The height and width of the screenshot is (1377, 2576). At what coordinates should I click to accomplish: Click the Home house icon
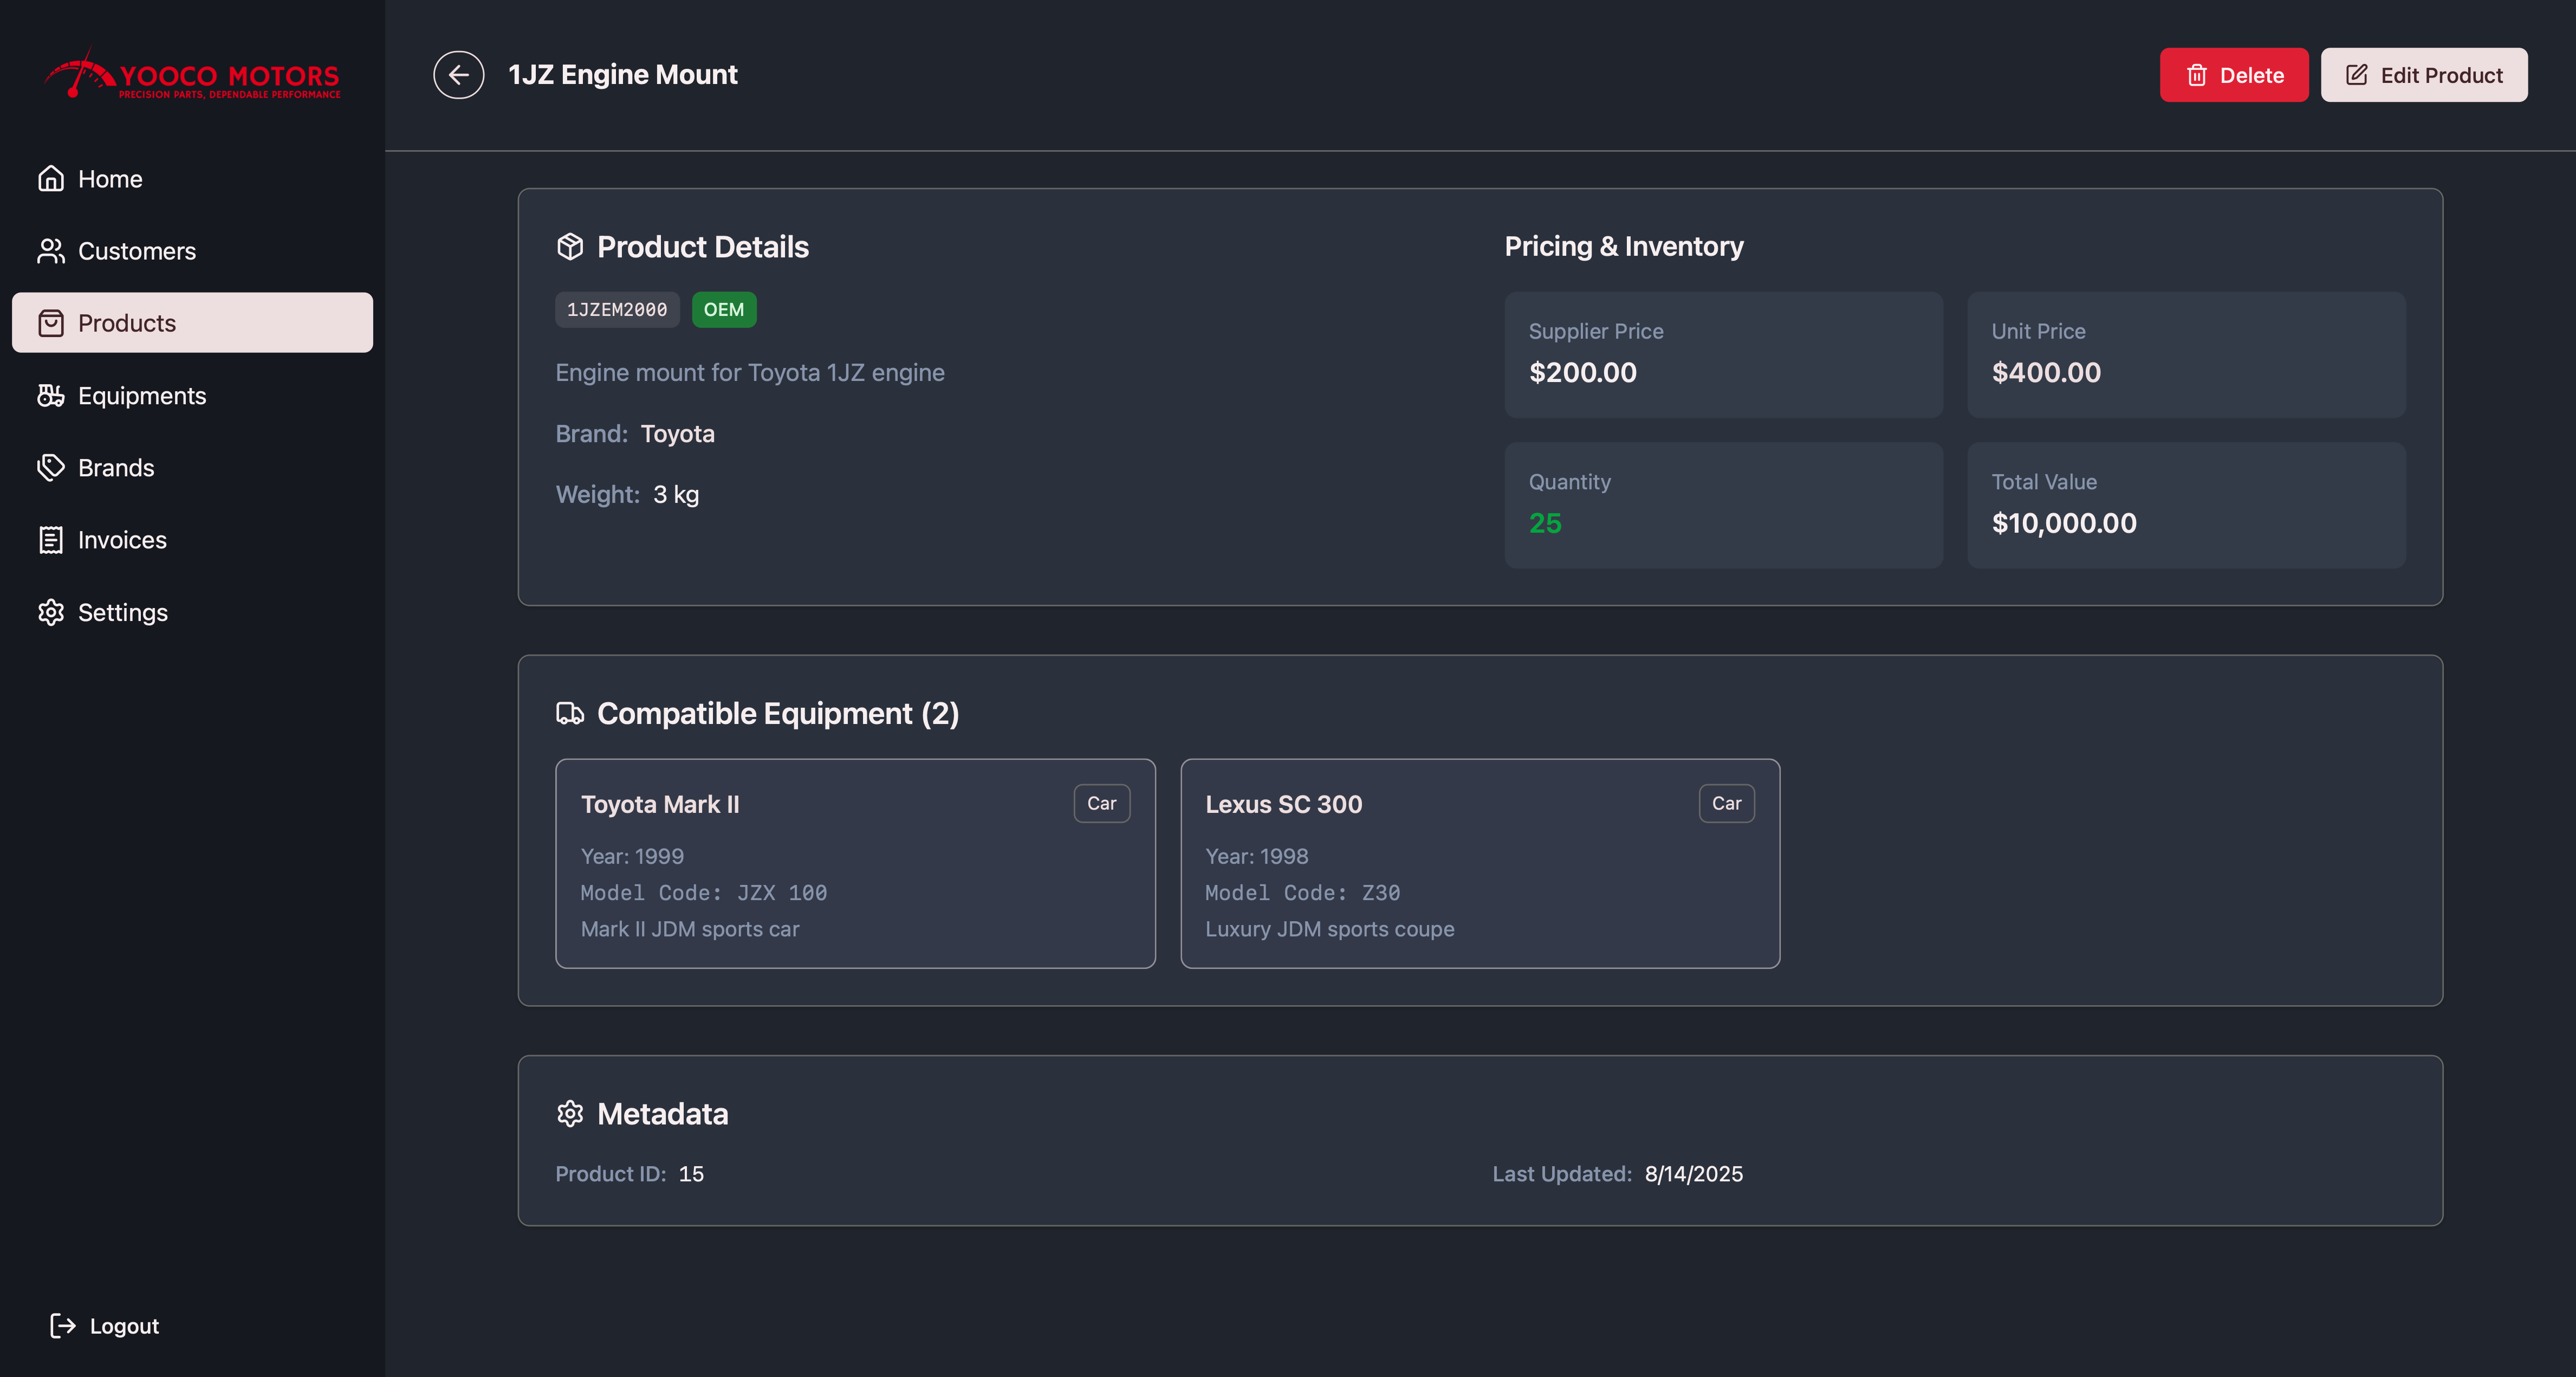coord(51,179)
